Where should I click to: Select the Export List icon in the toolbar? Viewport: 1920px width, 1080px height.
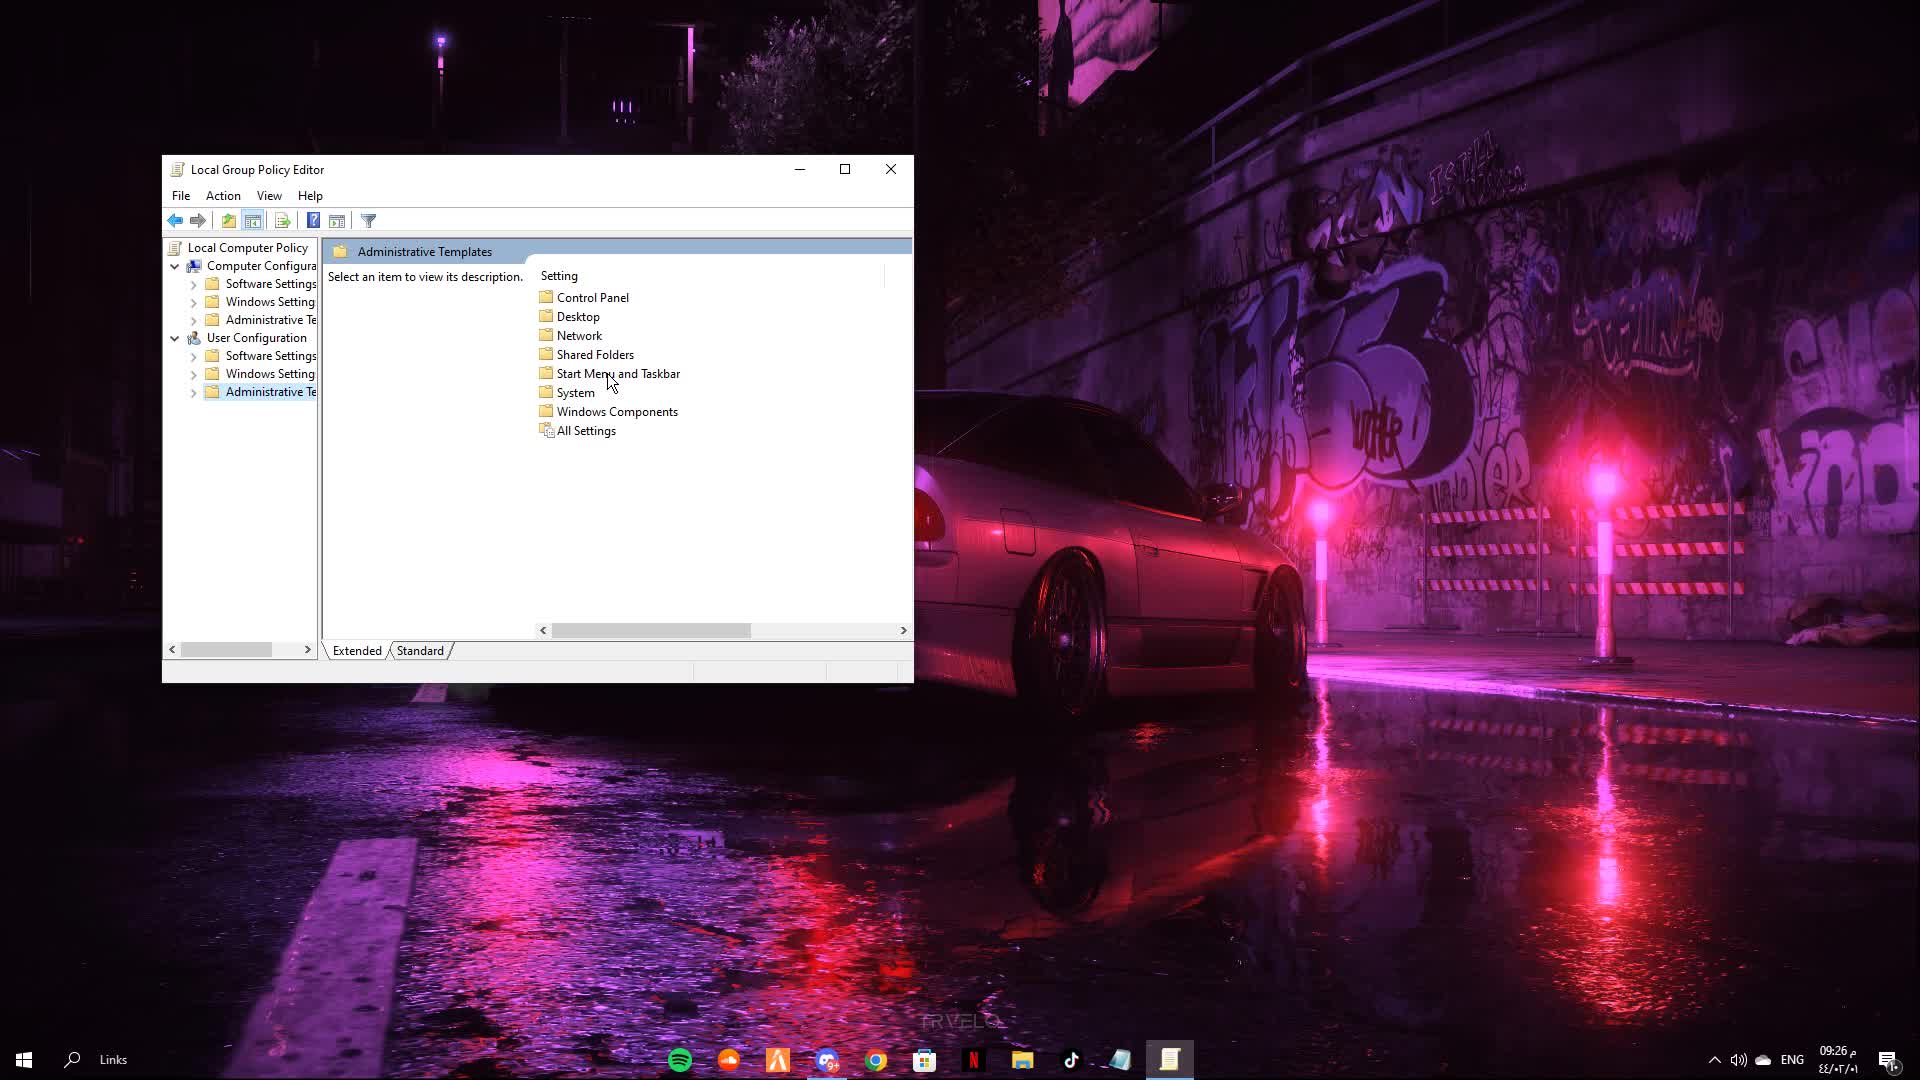pyautogui.click(x=283, y=221)
